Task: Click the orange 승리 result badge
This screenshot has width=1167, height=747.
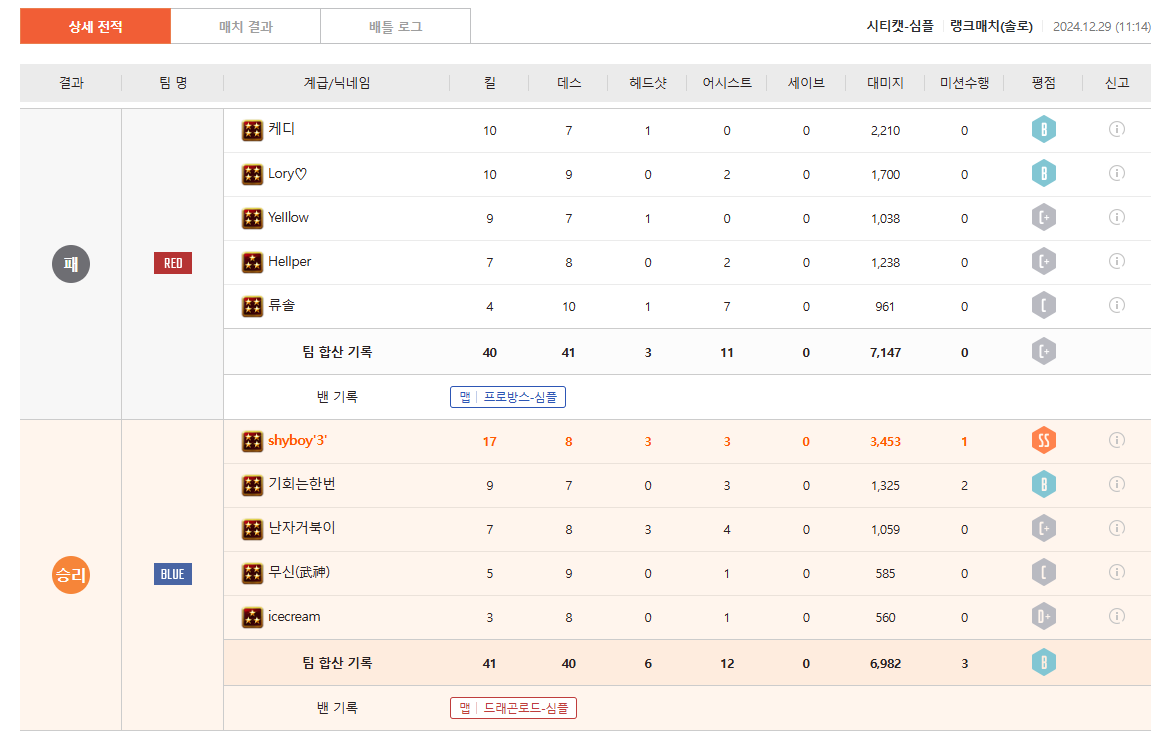Action: click(71, 575)
